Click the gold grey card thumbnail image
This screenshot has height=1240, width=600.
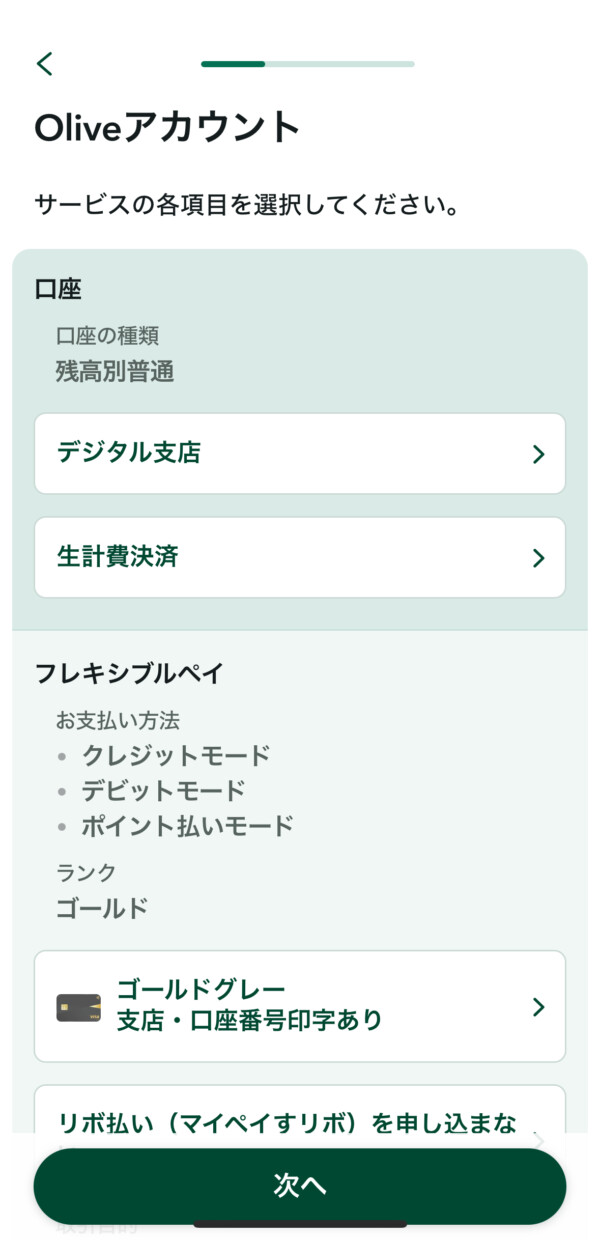[79, 1007]
